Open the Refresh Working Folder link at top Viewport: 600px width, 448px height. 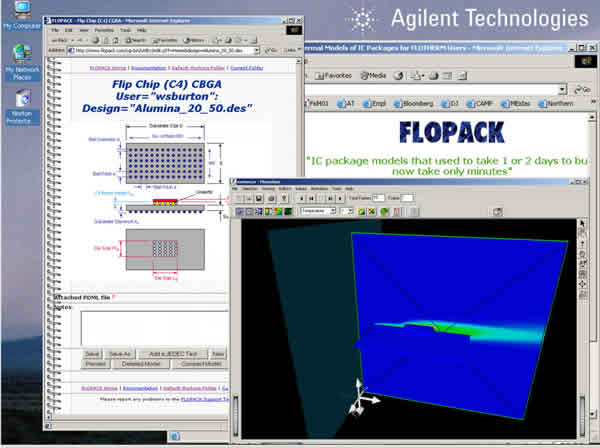tap(198, 68)
